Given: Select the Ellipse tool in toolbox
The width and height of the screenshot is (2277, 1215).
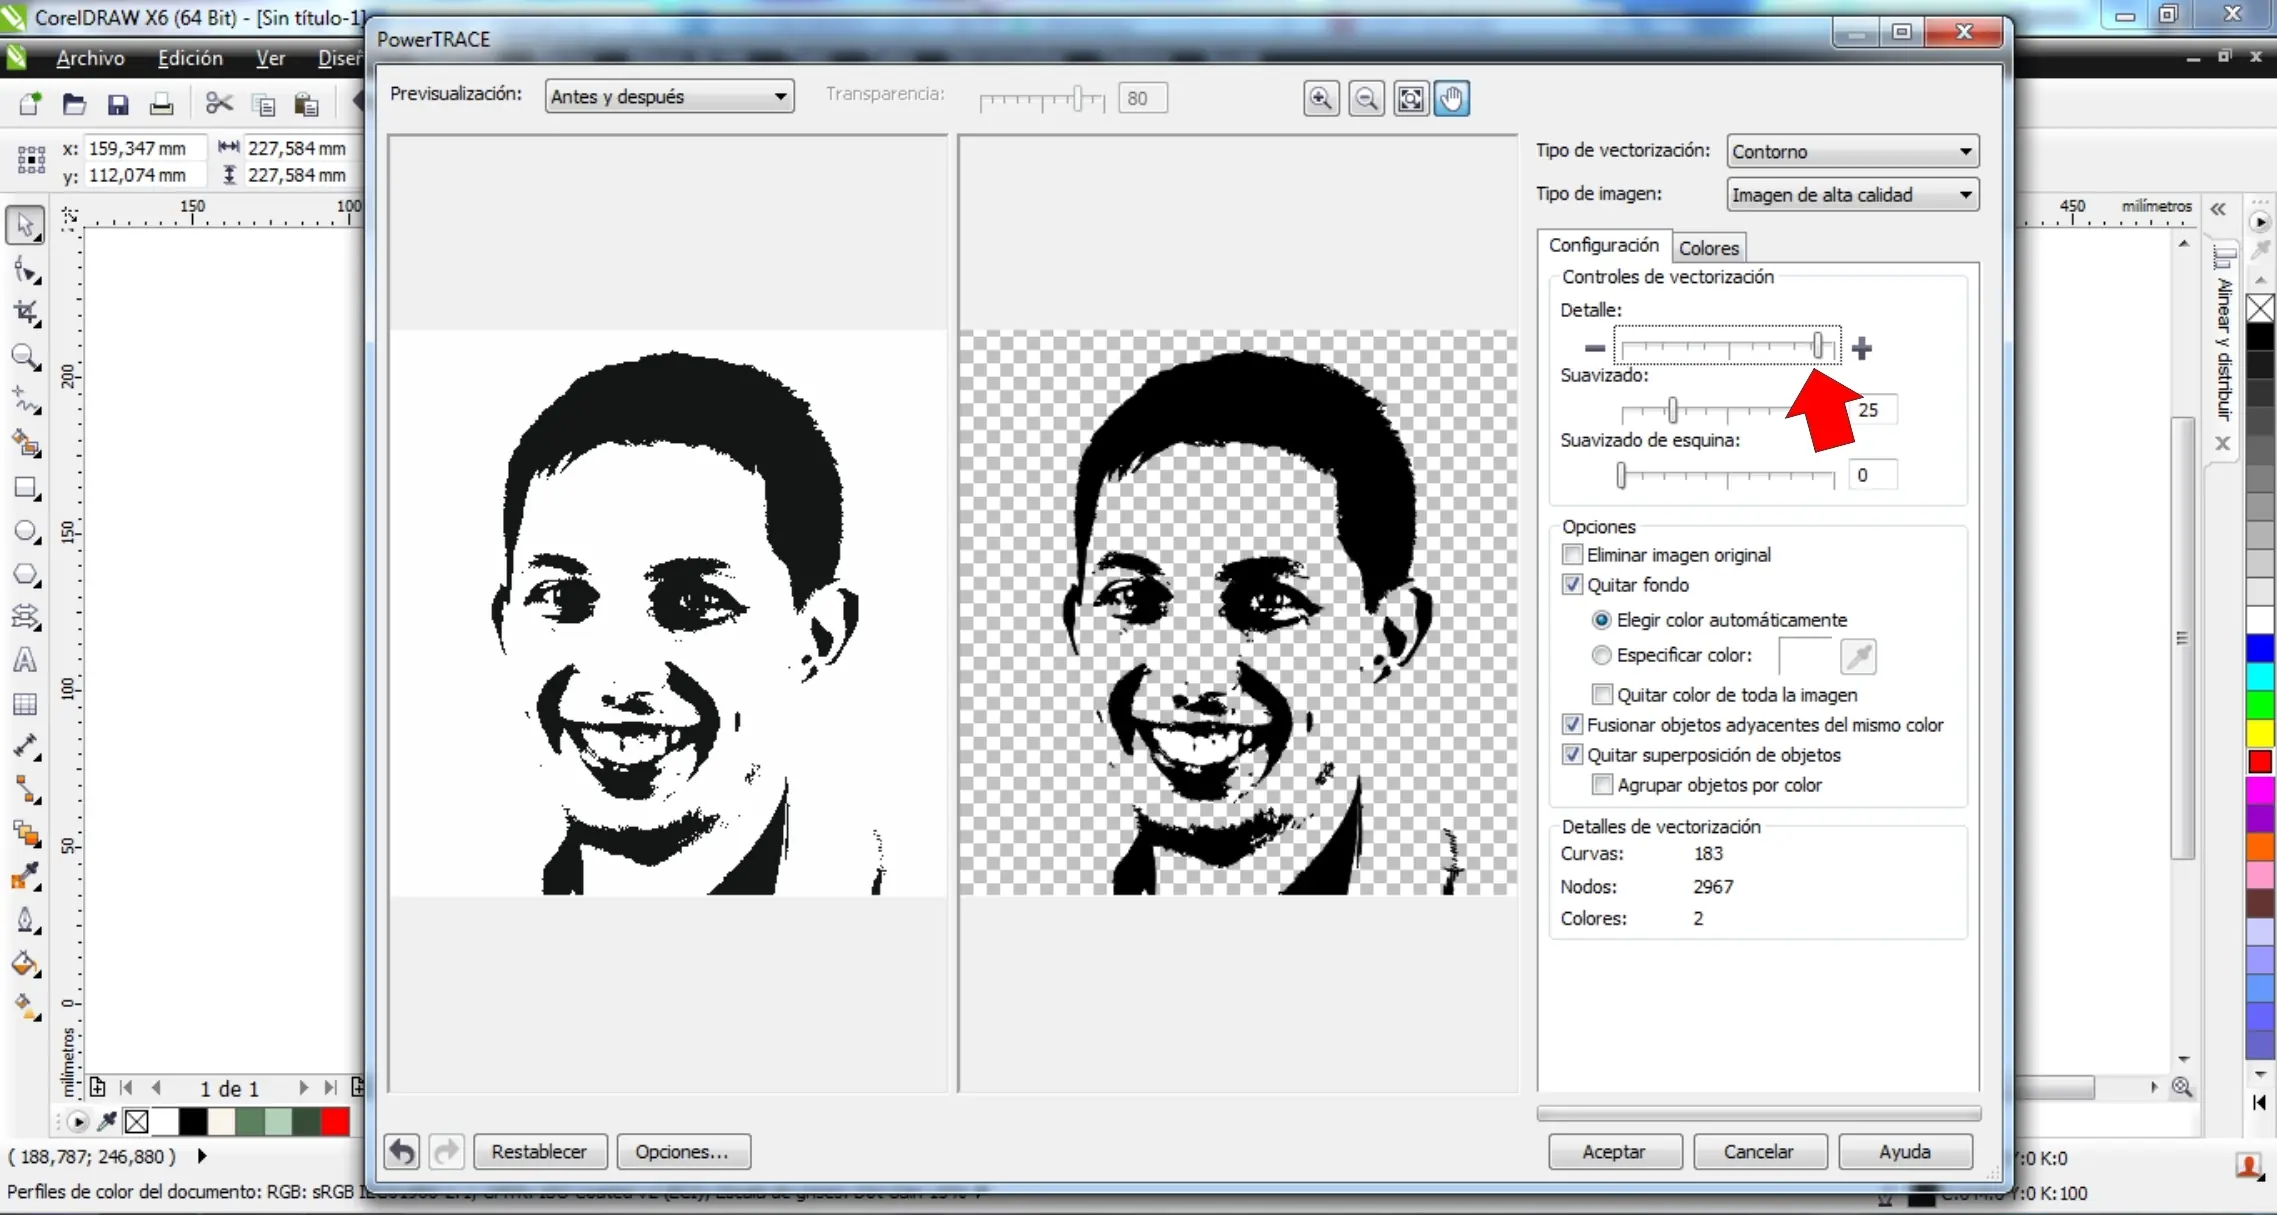Looking at the screenshot, I should pyautogui.click(x=25, y=531).
